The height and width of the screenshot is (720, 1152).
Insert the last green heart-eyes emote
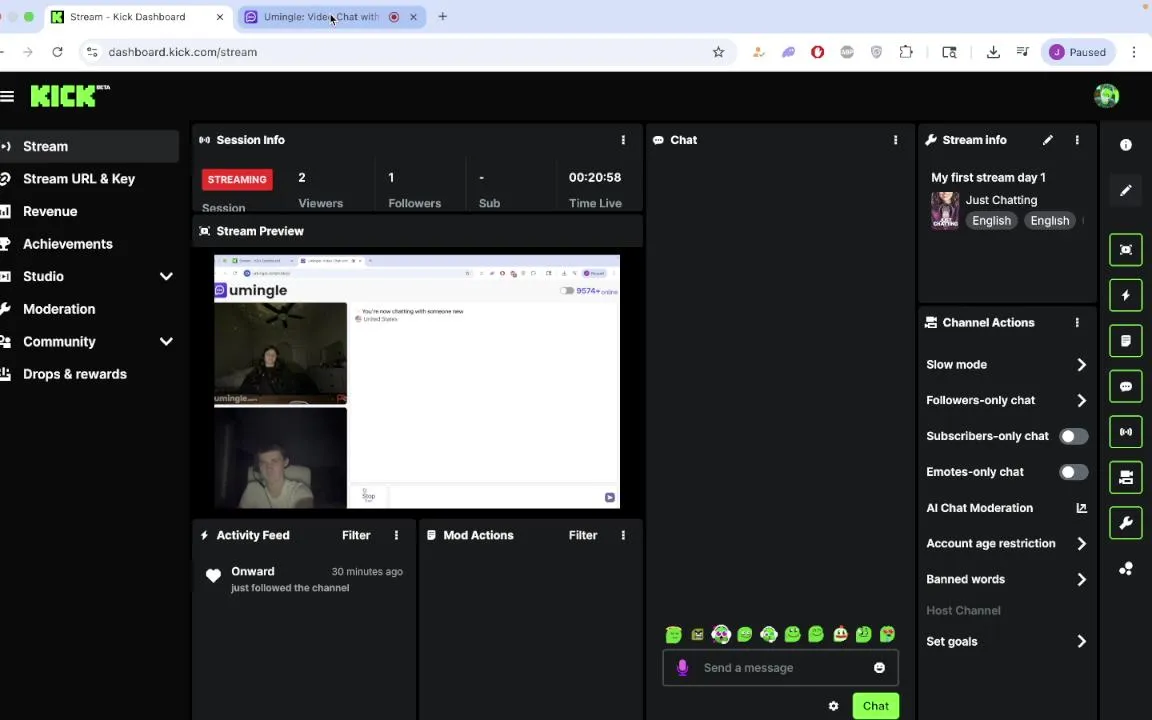(888, 634)
